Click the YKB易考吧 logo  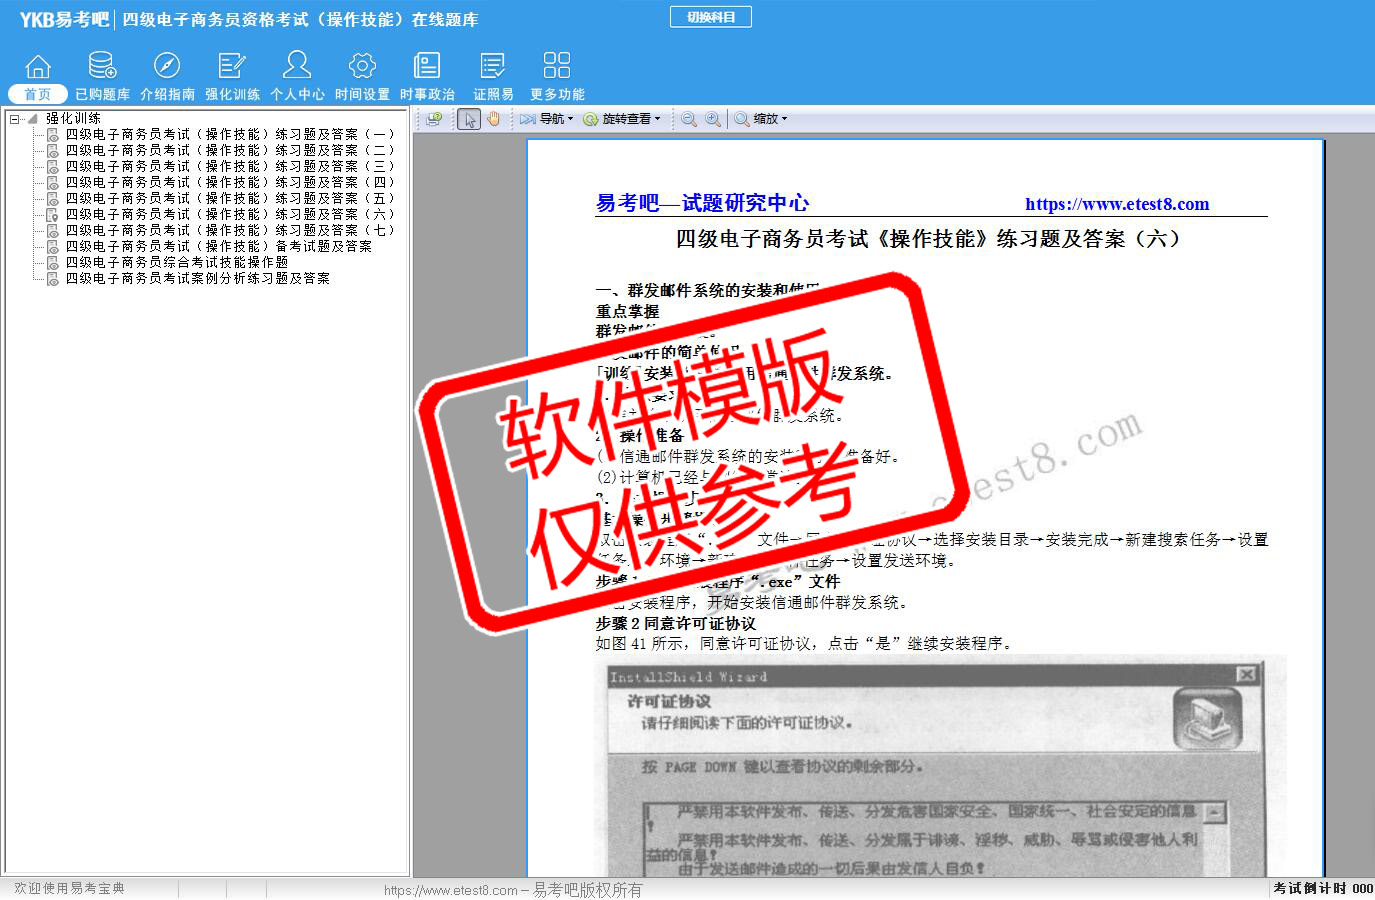[x=64, y=19]
